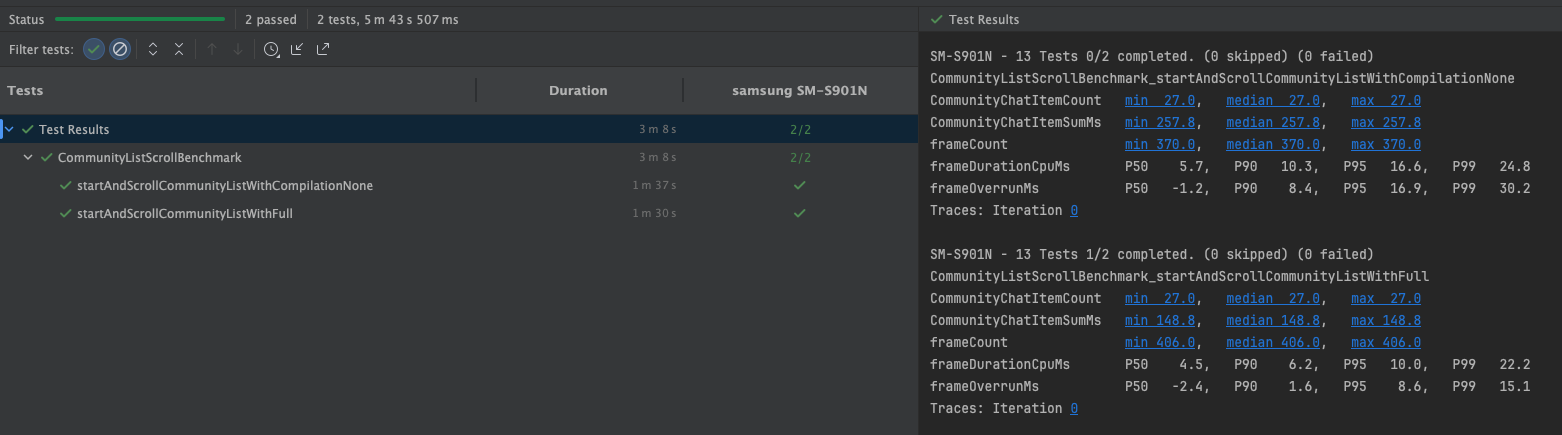This screenshot has width=1562, height=435.
Task: Click the Duration column header
Action: [x=578, y=90]
